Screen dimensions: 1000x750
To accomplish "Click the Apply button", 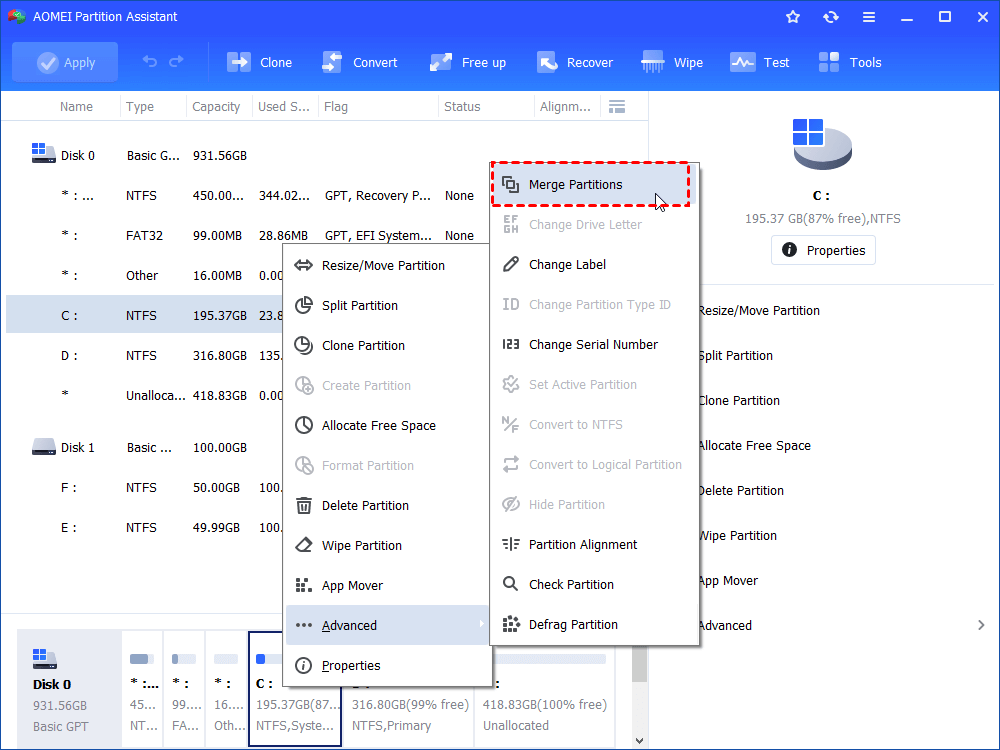I will 65,62.
